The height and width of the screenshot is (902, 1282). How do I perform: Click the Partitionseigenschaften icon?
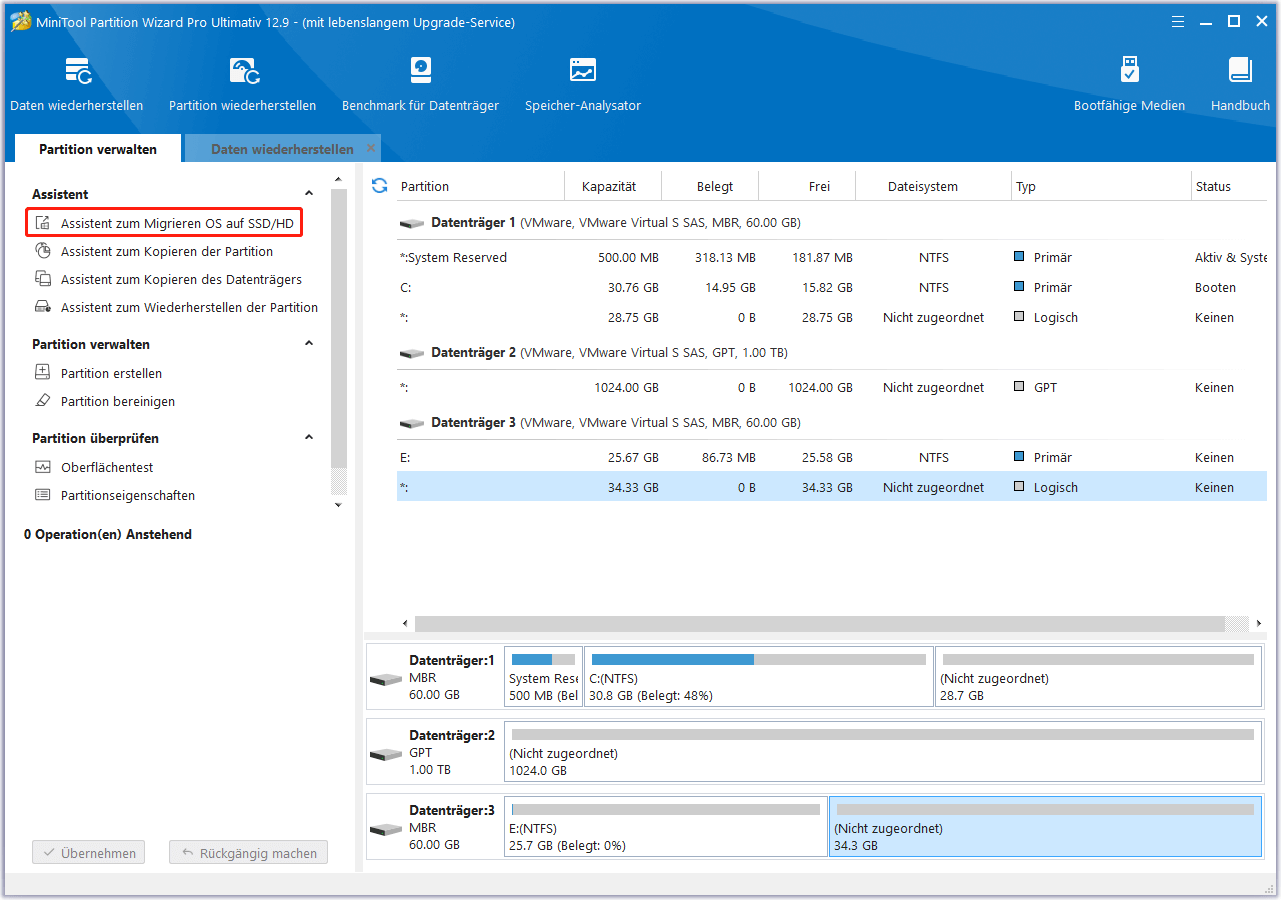coord(42,495)
